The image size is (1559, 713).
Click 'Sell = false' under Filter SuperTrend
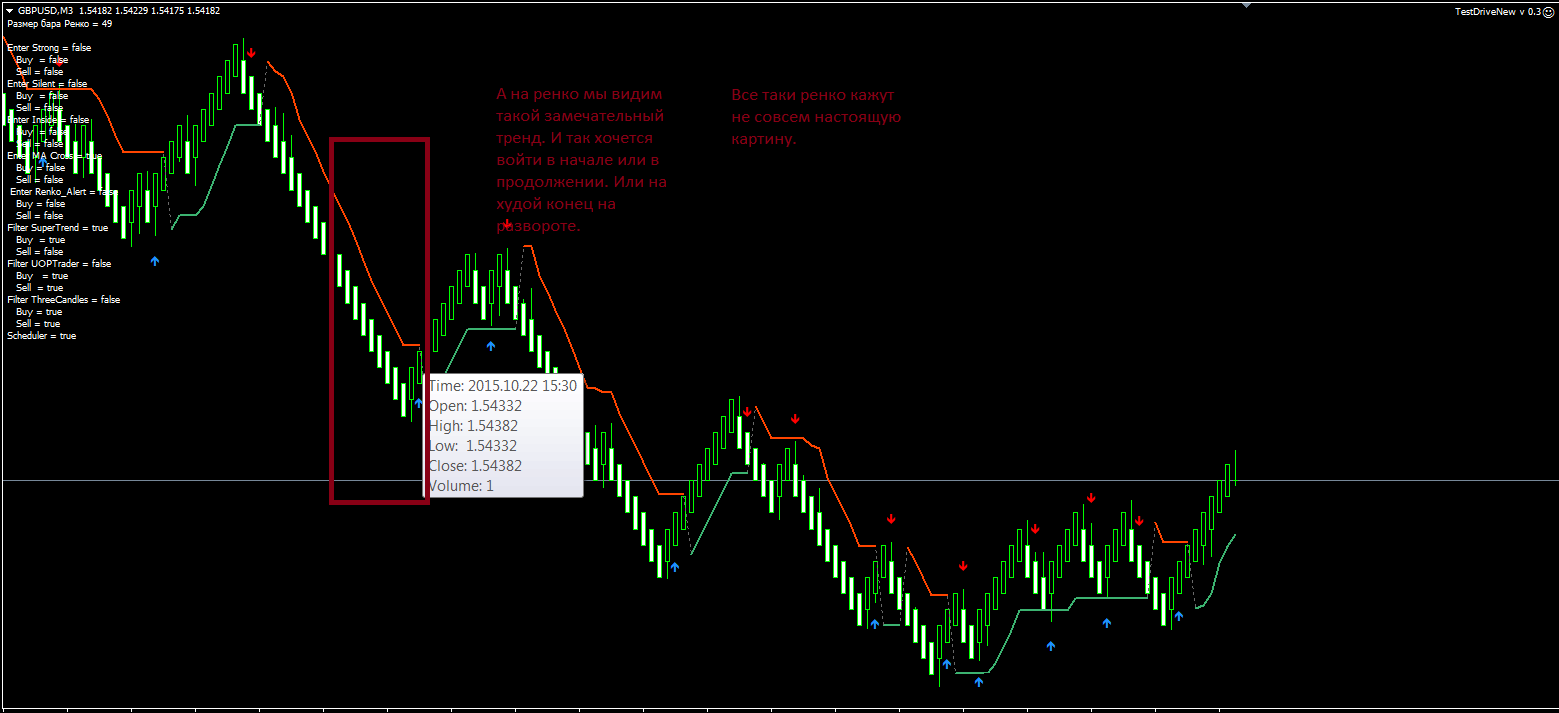[x=40, y=252]
